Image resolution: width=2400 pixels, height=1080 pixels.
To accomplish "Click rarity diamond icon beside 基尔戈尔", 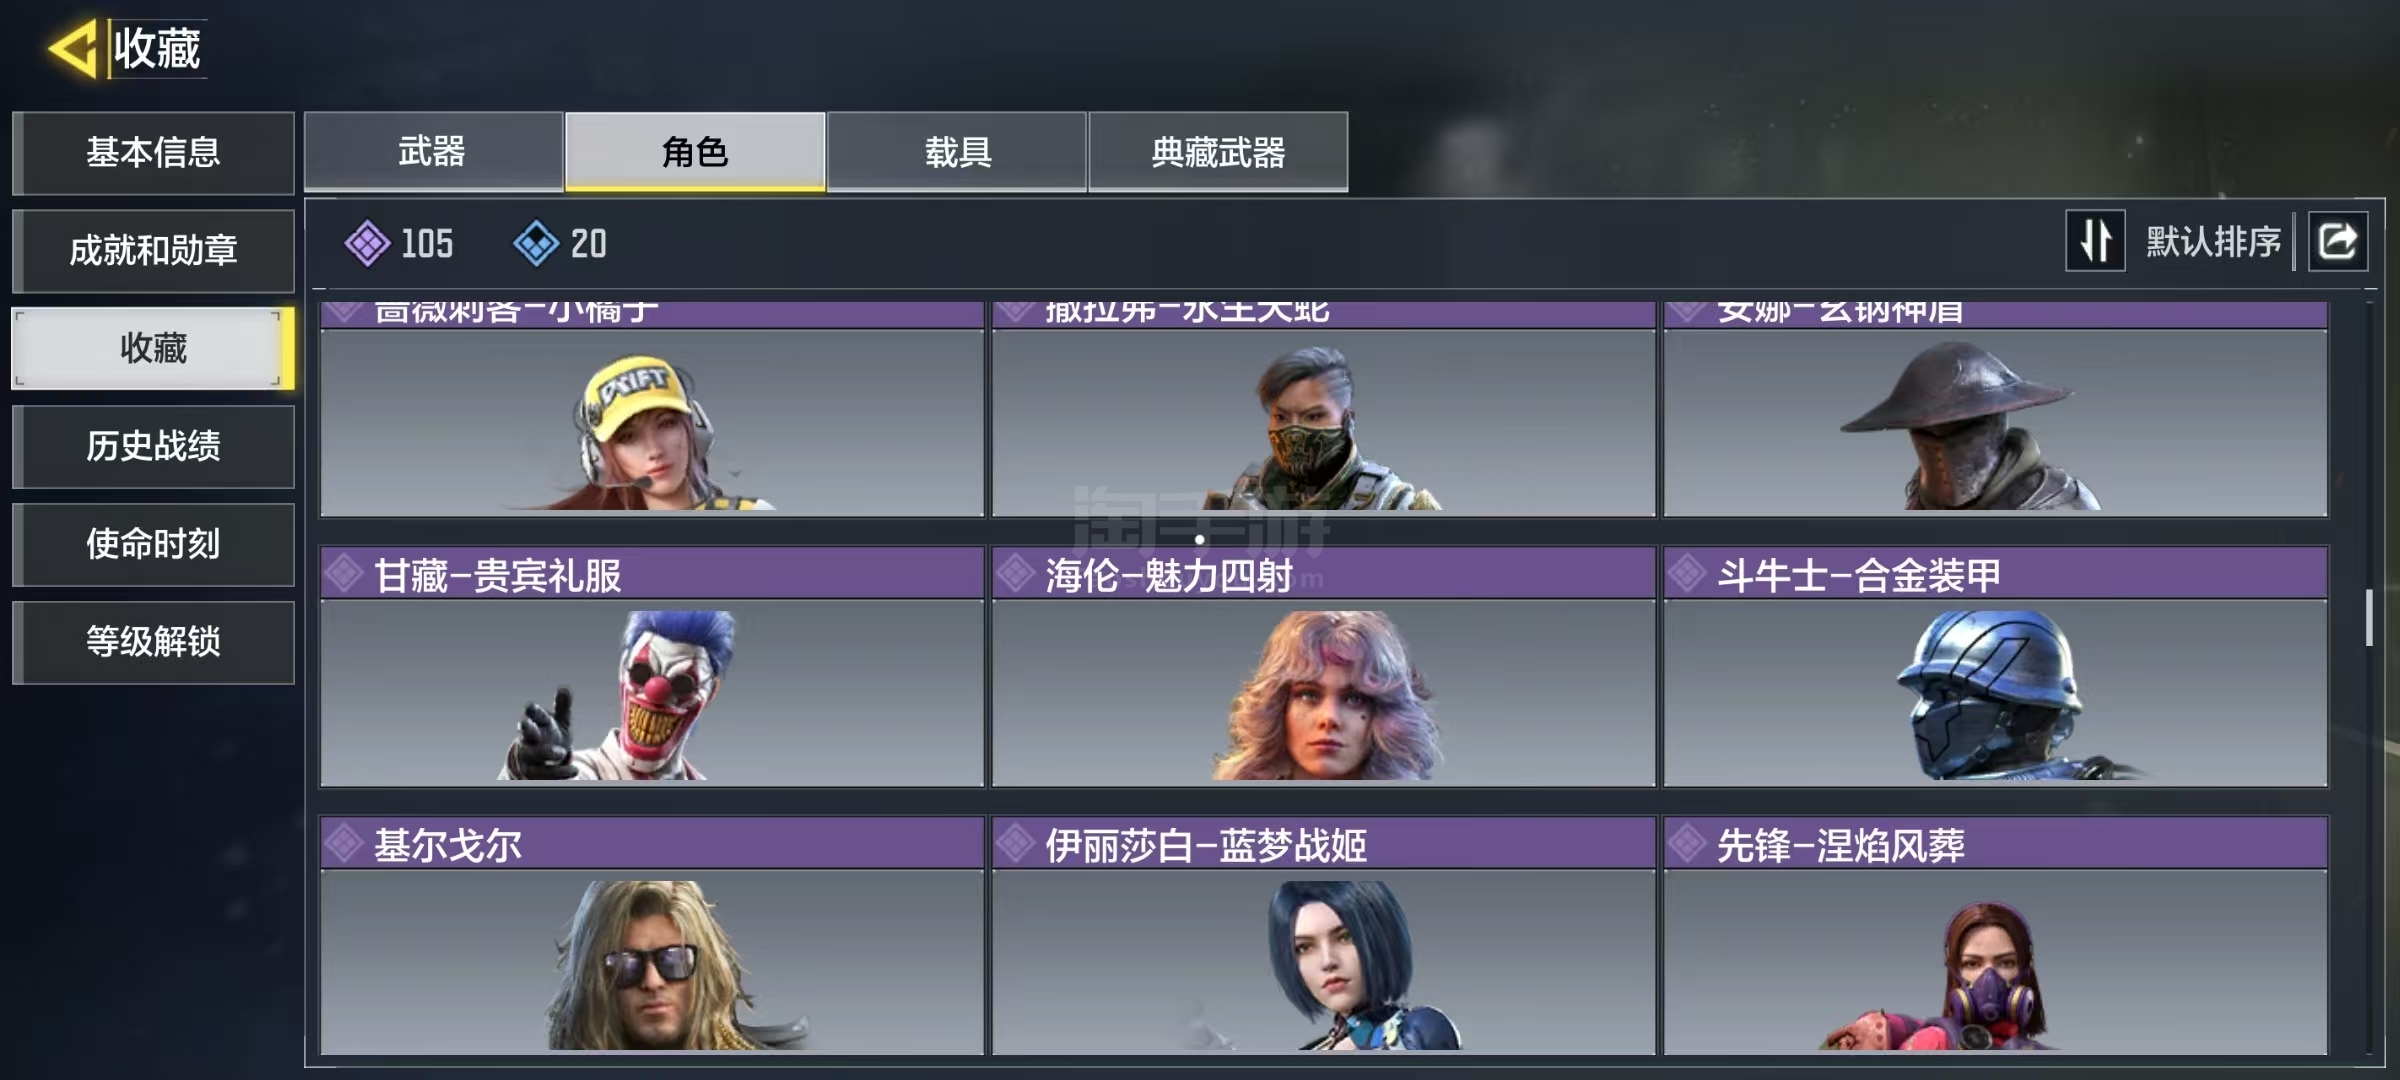I will (x=344, y=844).
